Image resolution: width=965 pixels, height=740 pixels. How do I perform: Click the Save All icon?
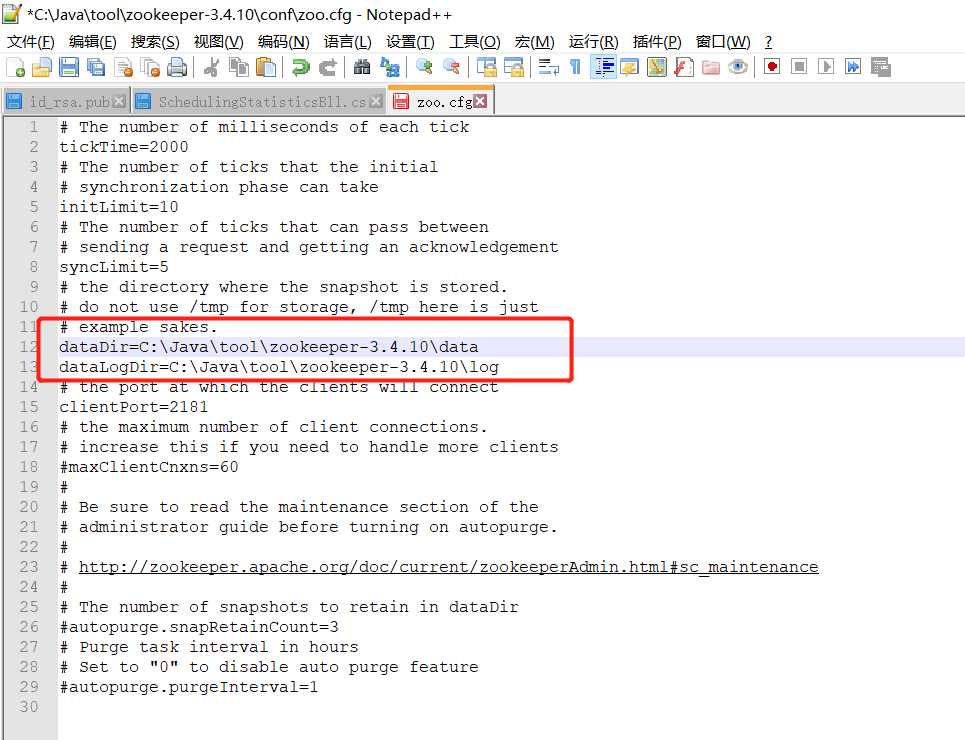tap(96, 67)
